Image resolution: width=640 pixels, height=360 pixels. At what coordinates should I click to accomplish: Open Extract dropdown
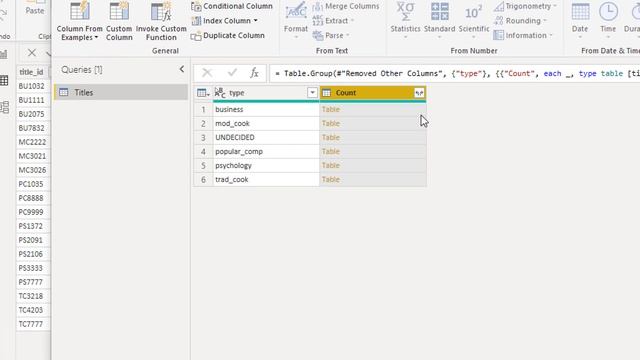tap(333, 21)
